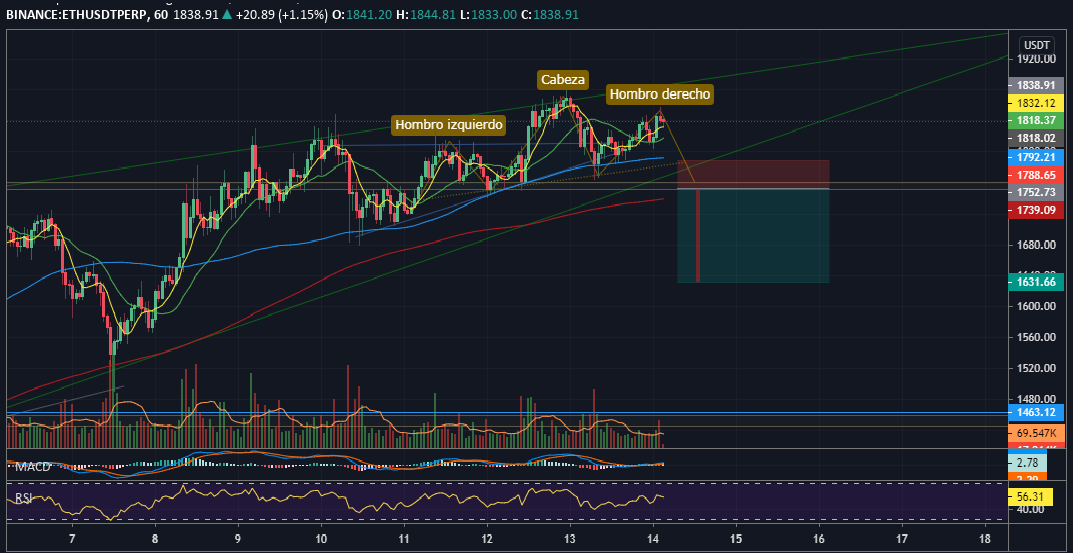Click the 1631.66 target price tag
This screenshot has height=553, width=1073.
point(1038,283)
